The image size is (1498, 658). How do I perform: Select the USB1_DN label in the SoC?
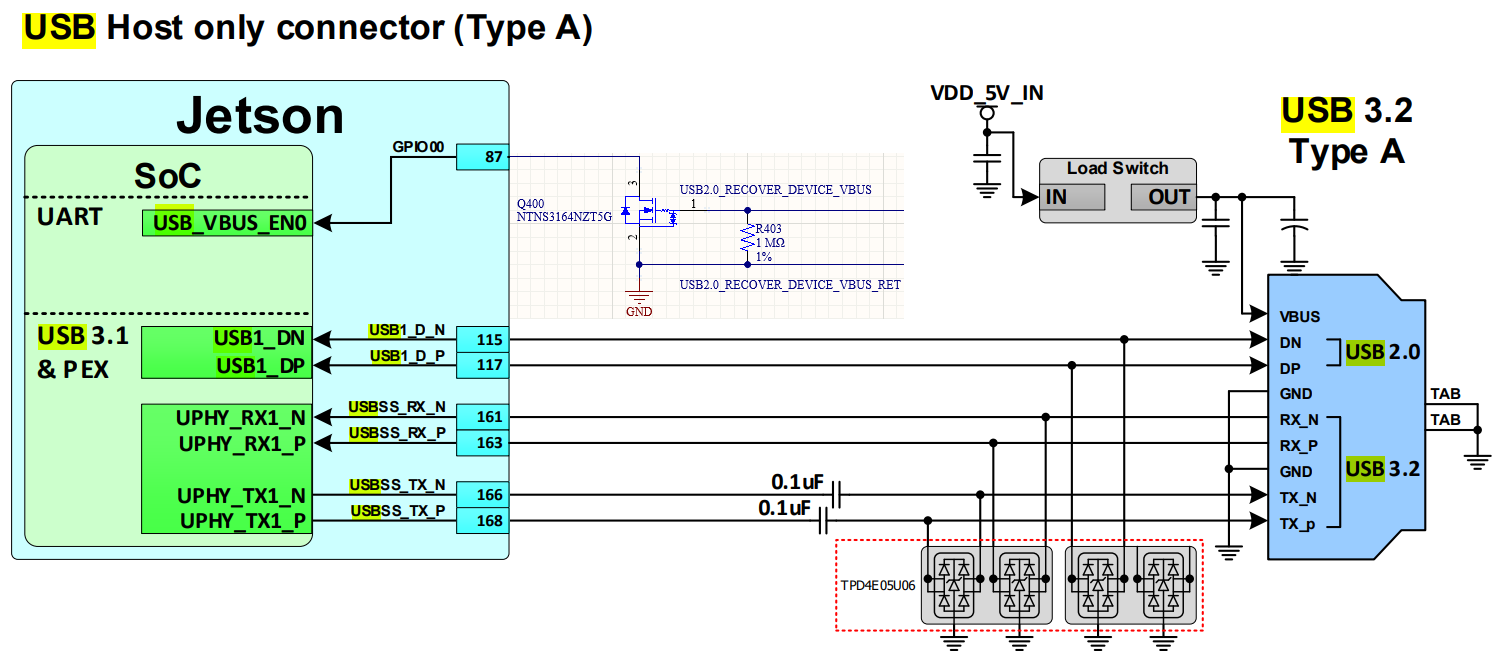coord(259,338)
